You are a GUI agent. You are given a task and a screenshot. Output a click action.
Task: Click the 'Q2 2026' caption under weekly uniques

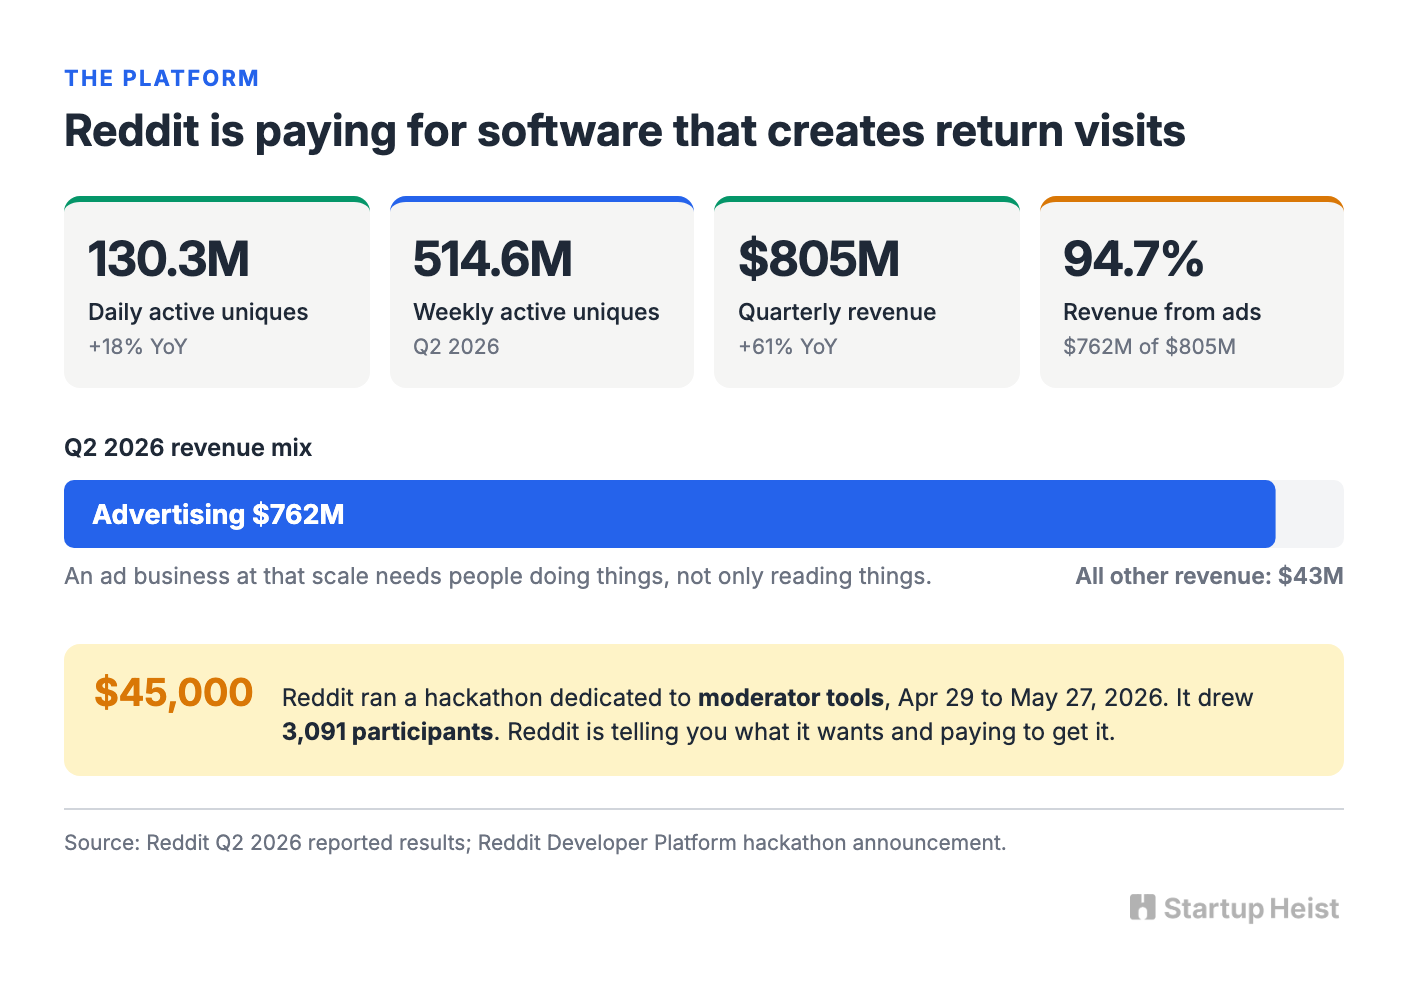point(456,346)
